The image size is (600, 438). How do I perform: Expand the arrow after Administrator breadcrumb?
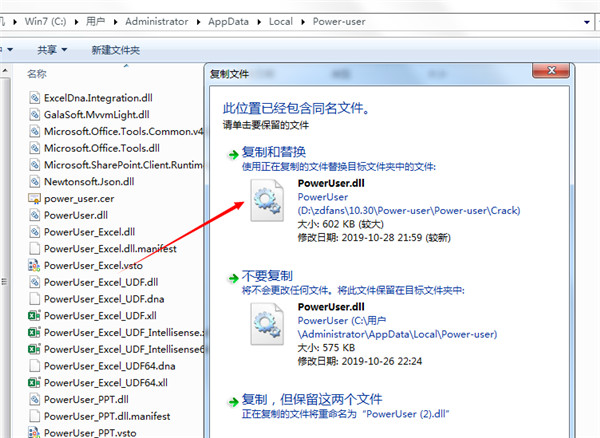tap(199, 22)
